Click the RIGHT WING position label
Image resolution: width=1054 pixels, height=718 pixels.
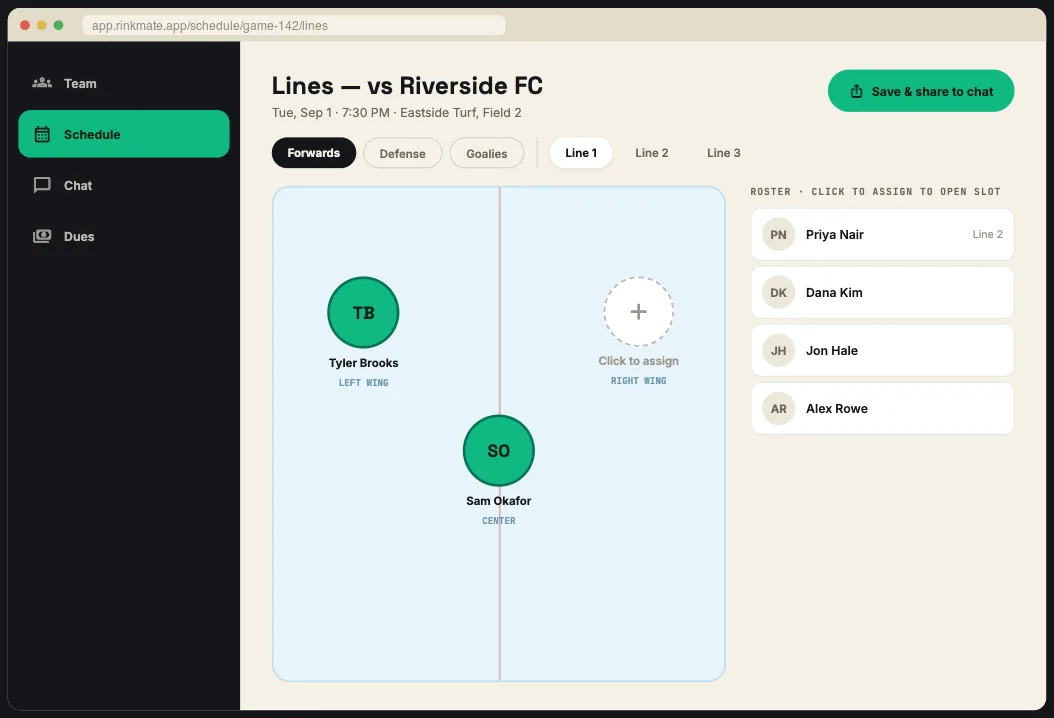pos(639,381)
